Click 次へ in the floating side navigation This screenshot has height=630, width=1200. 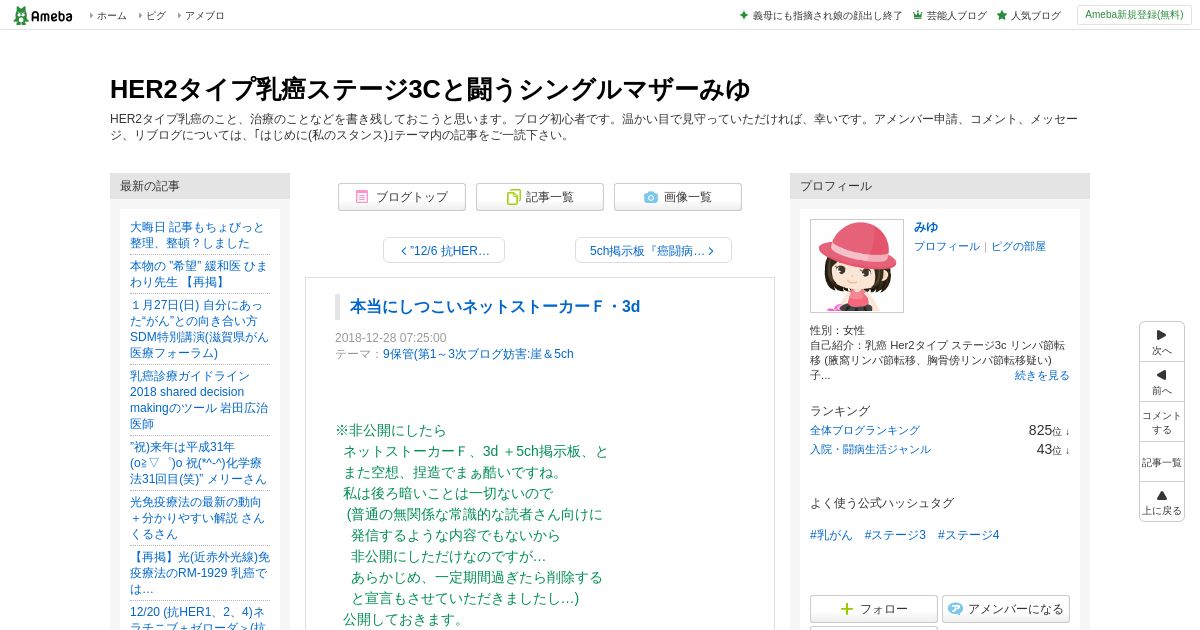click(1162, 342)
